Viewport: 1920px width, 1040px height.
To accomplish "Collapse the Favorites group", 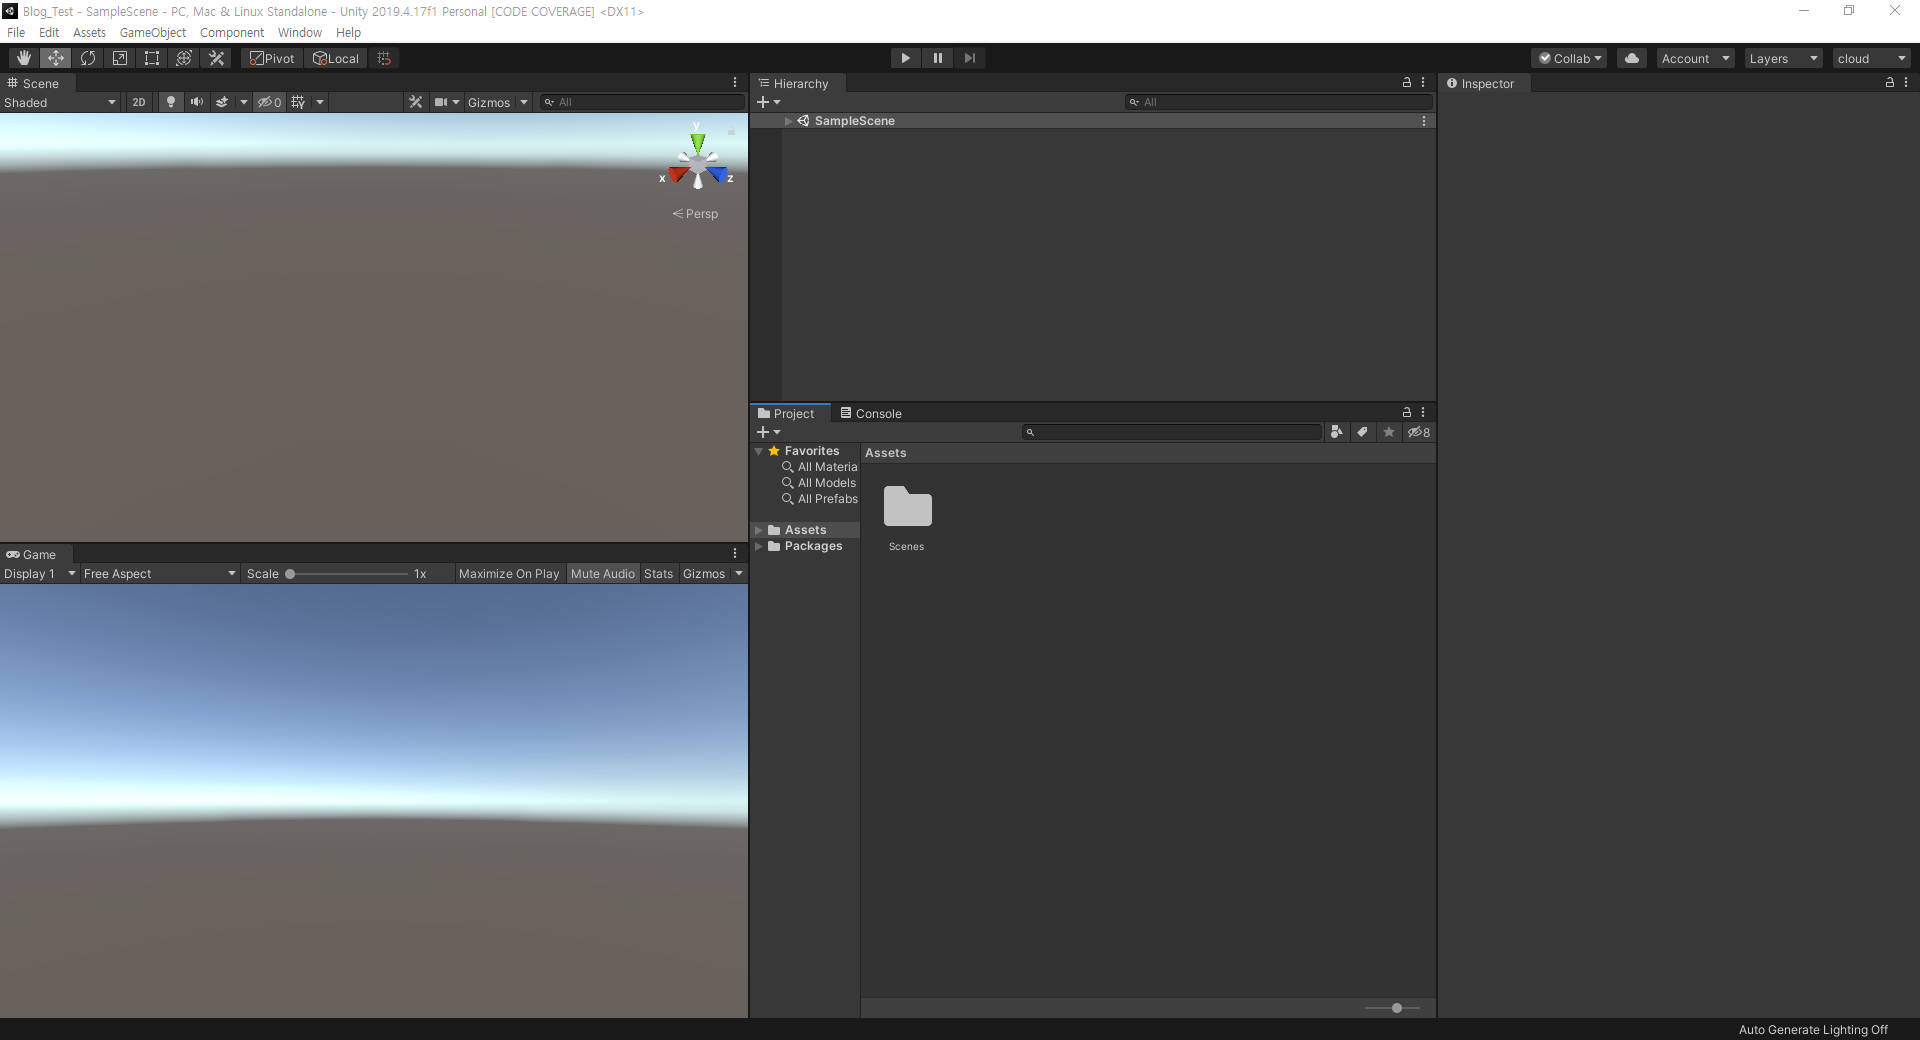I will pos(758,451).
